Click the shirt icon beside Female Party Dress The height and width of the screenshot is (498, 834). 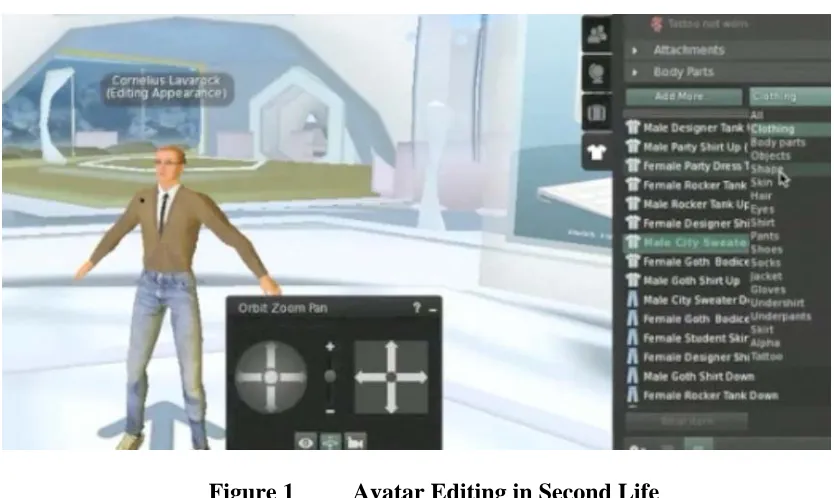click(632, 165)
